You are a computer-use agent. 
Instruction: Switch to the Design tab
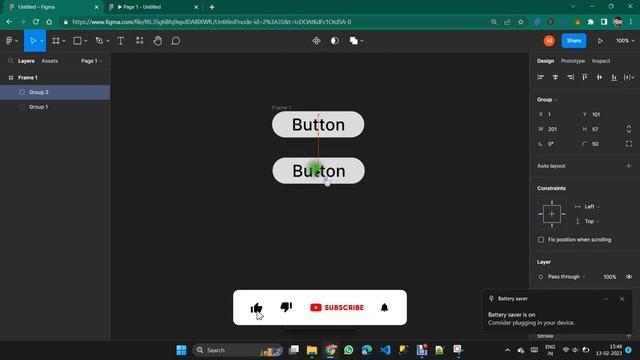[545, 61]
